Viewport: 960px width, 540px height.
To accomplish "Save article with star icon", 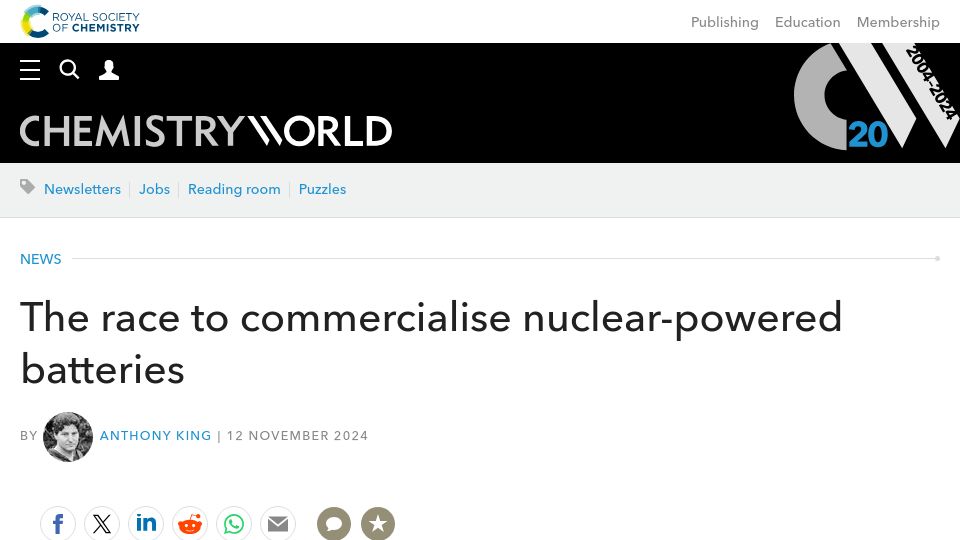I will [x=378, y=523].
